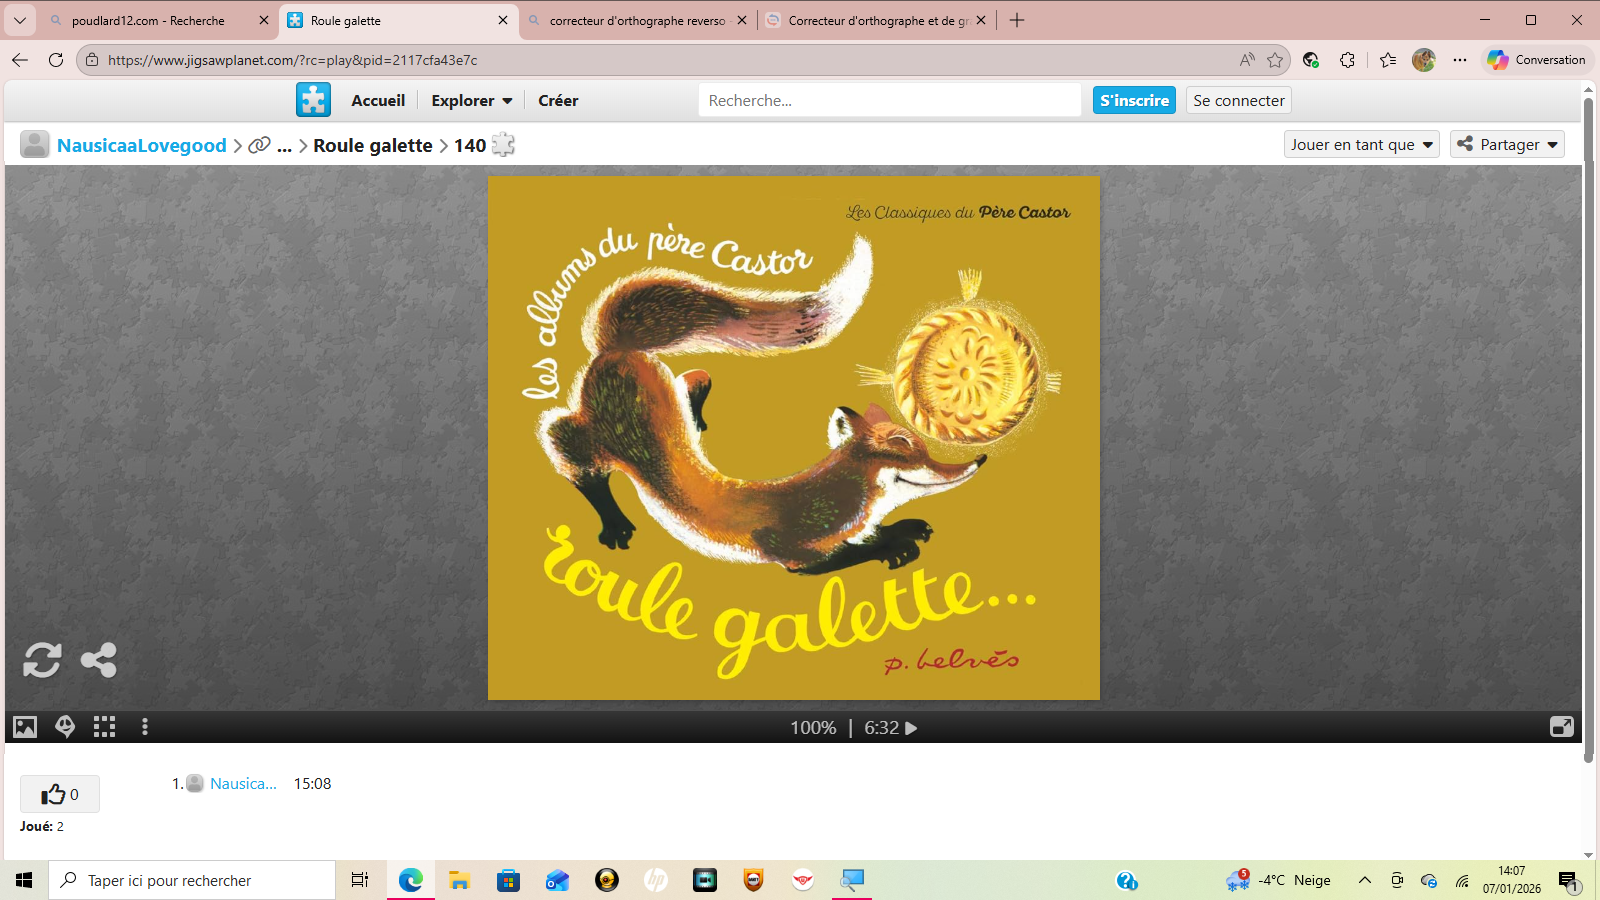Open the Windows Start menu
The image size is (1600, 900).
[24, 880]
